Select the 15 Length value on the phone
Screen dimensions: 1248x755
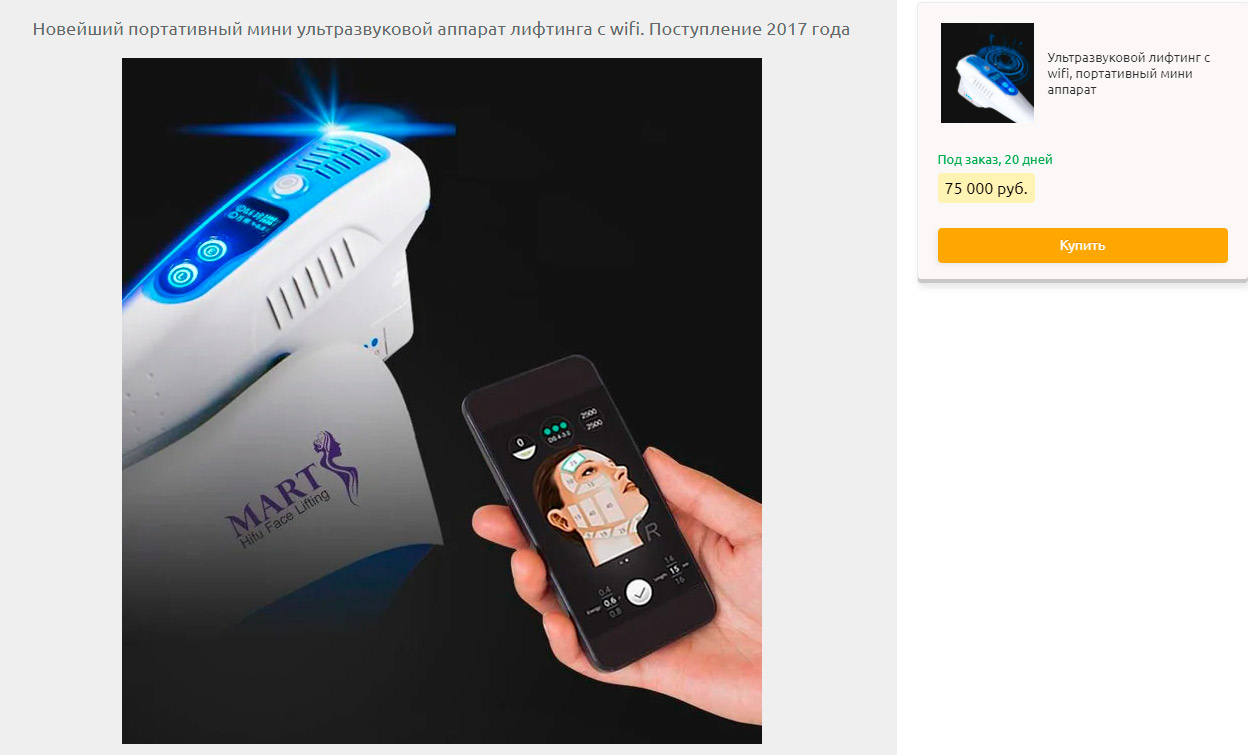click(673, 569)
